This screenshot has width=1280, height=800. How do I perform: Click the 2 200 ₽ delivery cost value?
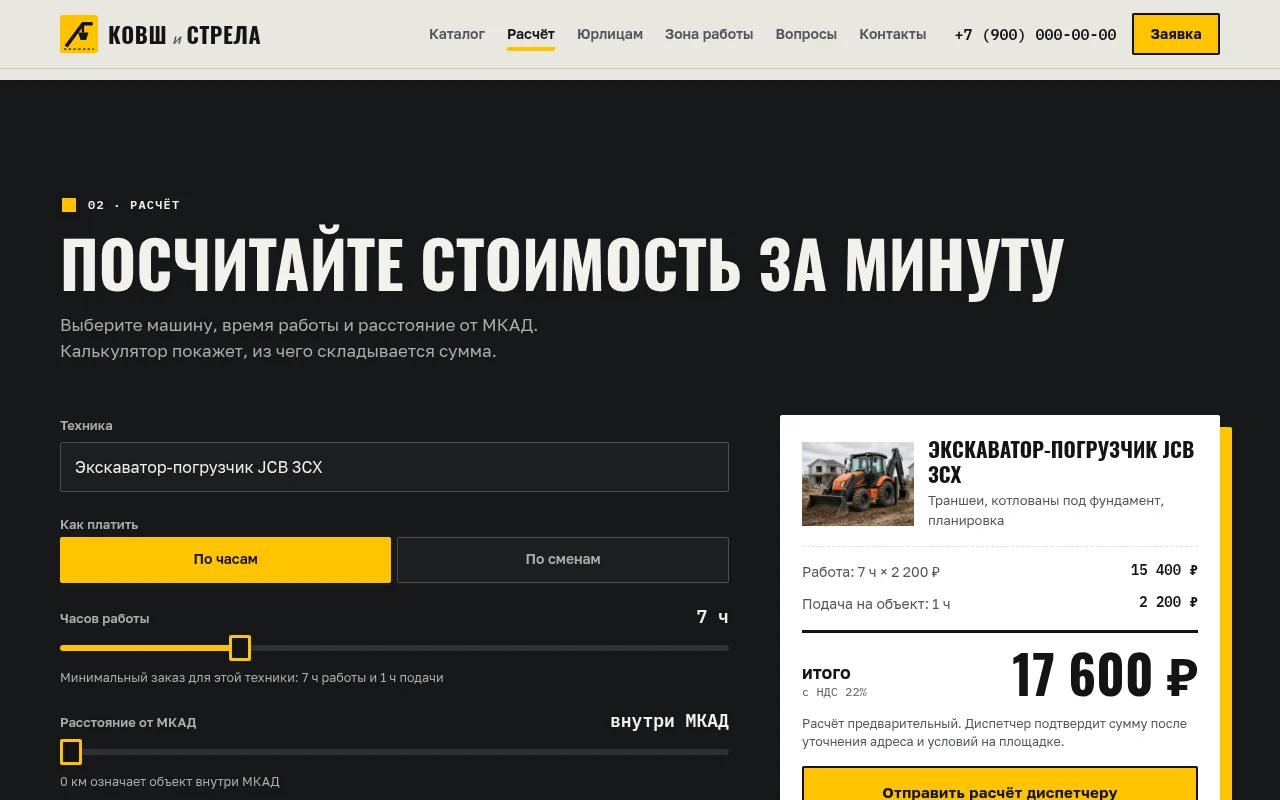(1168, 602)
